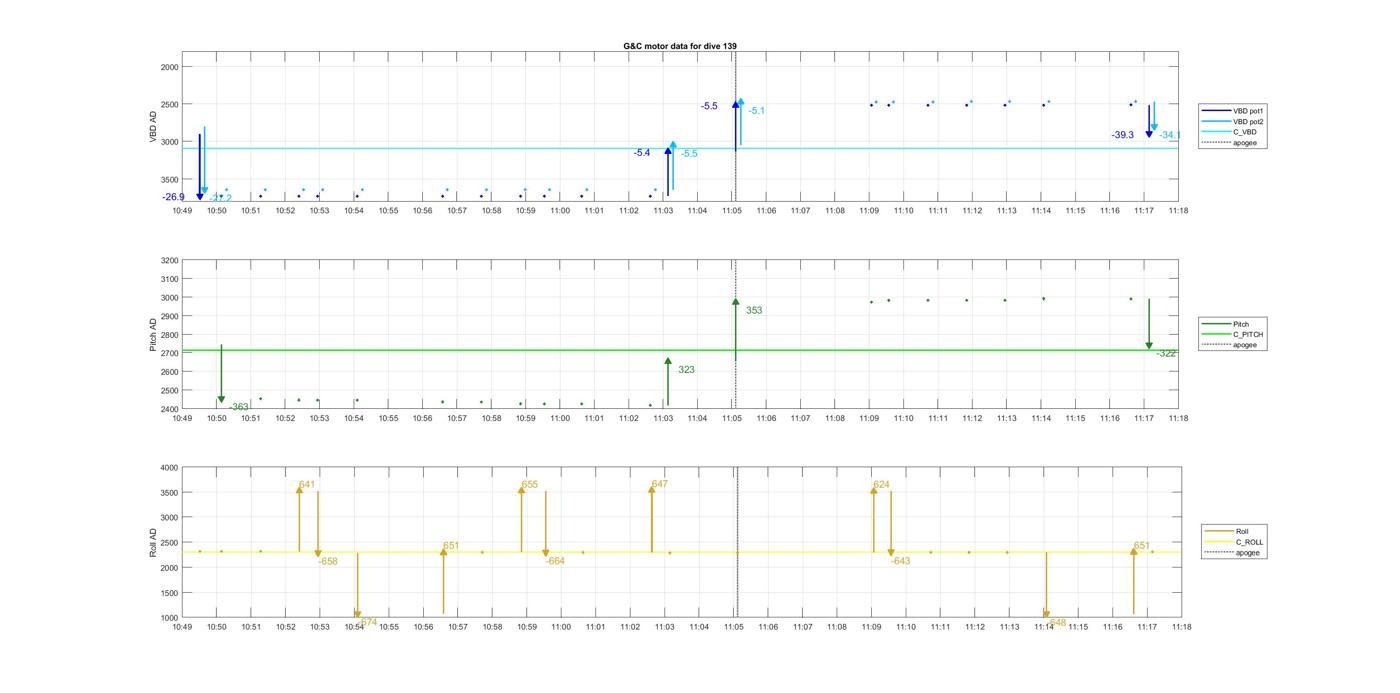Click the '1500' tick on Roll axis
This screenshot has height=693, width=1400.
point(168,593)
